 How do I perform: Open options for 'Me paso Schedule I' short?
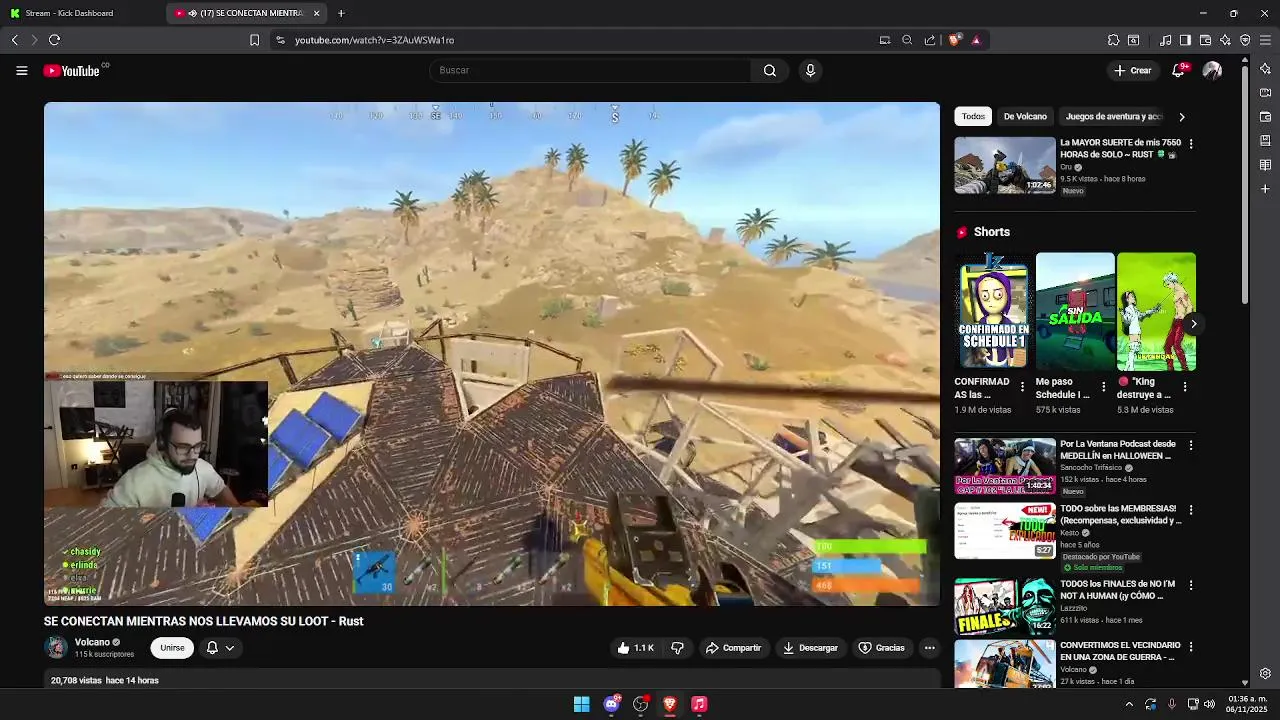click(x=1104, y=386)
